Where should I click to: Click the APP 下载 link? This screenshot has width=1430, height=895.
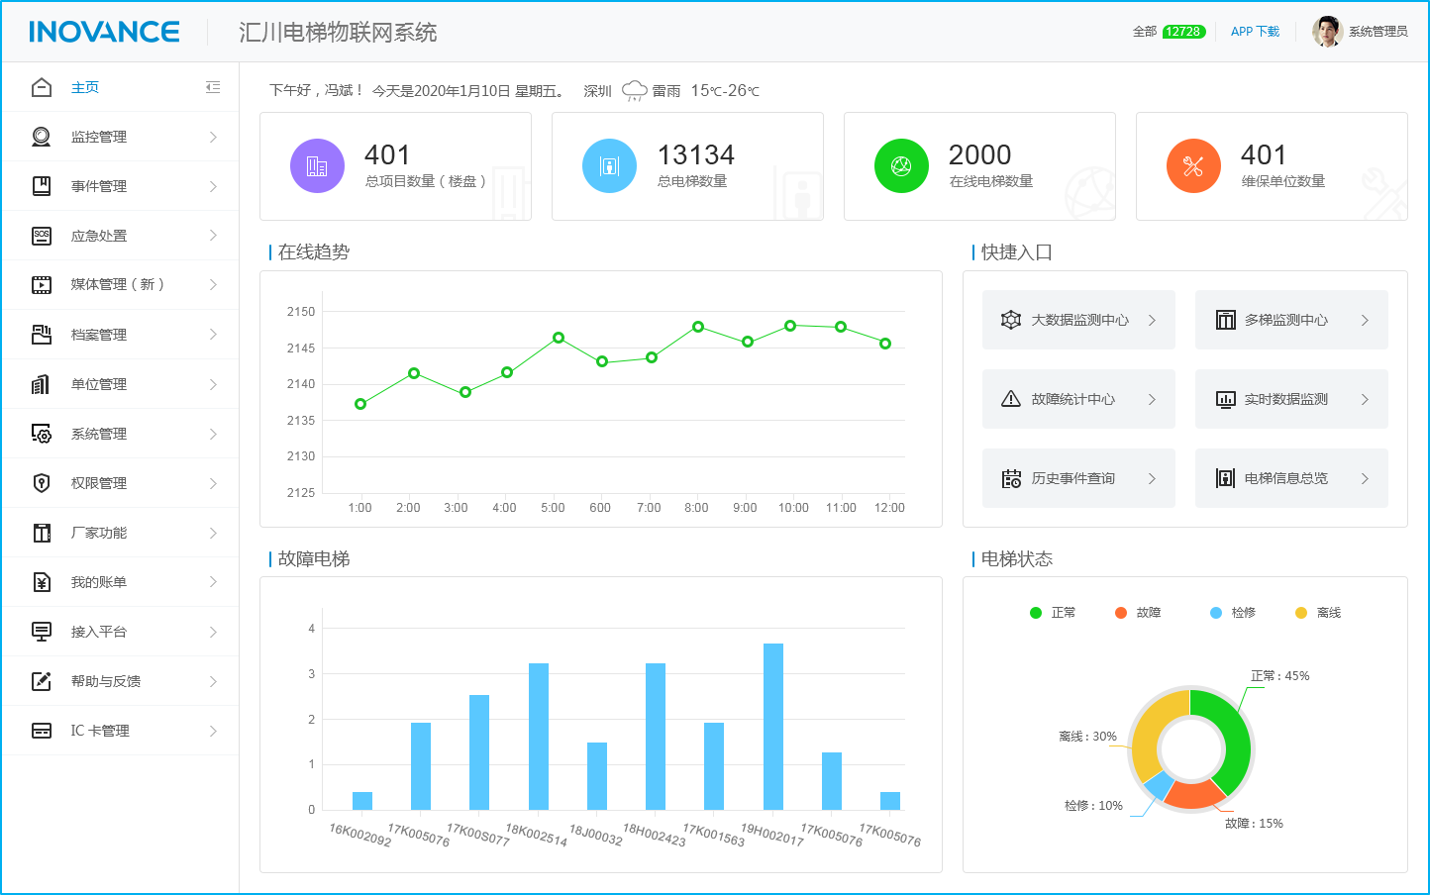[x=1255, y=32]
